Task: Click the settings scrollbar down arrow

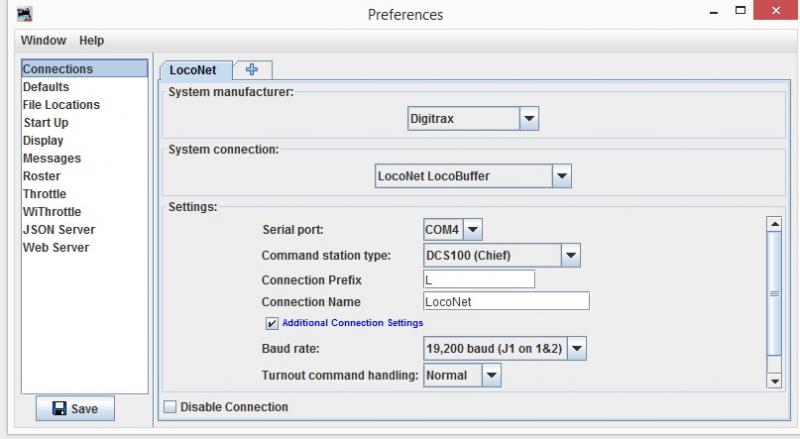Action: point(774,381)
